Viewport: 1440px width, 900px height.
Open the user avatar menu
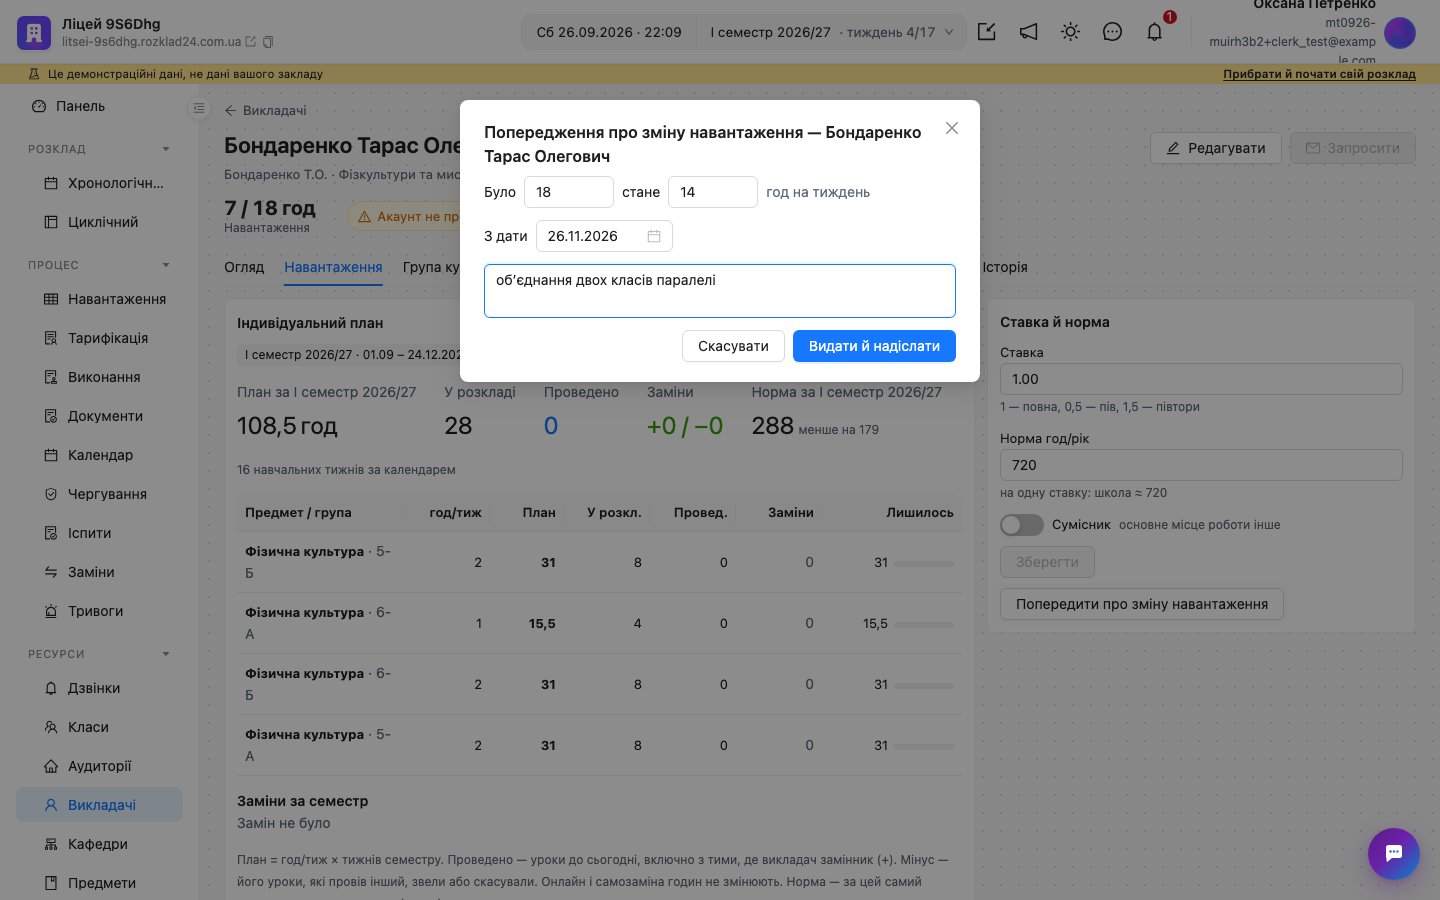coord(1400,33)
